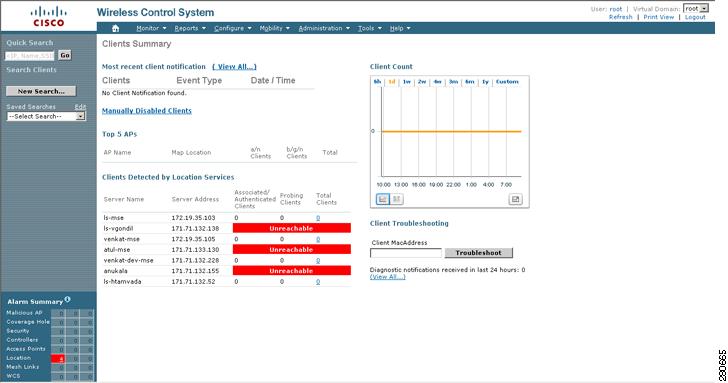
Task: Click Unreachable status for anukala
Action: pos(292,271)
